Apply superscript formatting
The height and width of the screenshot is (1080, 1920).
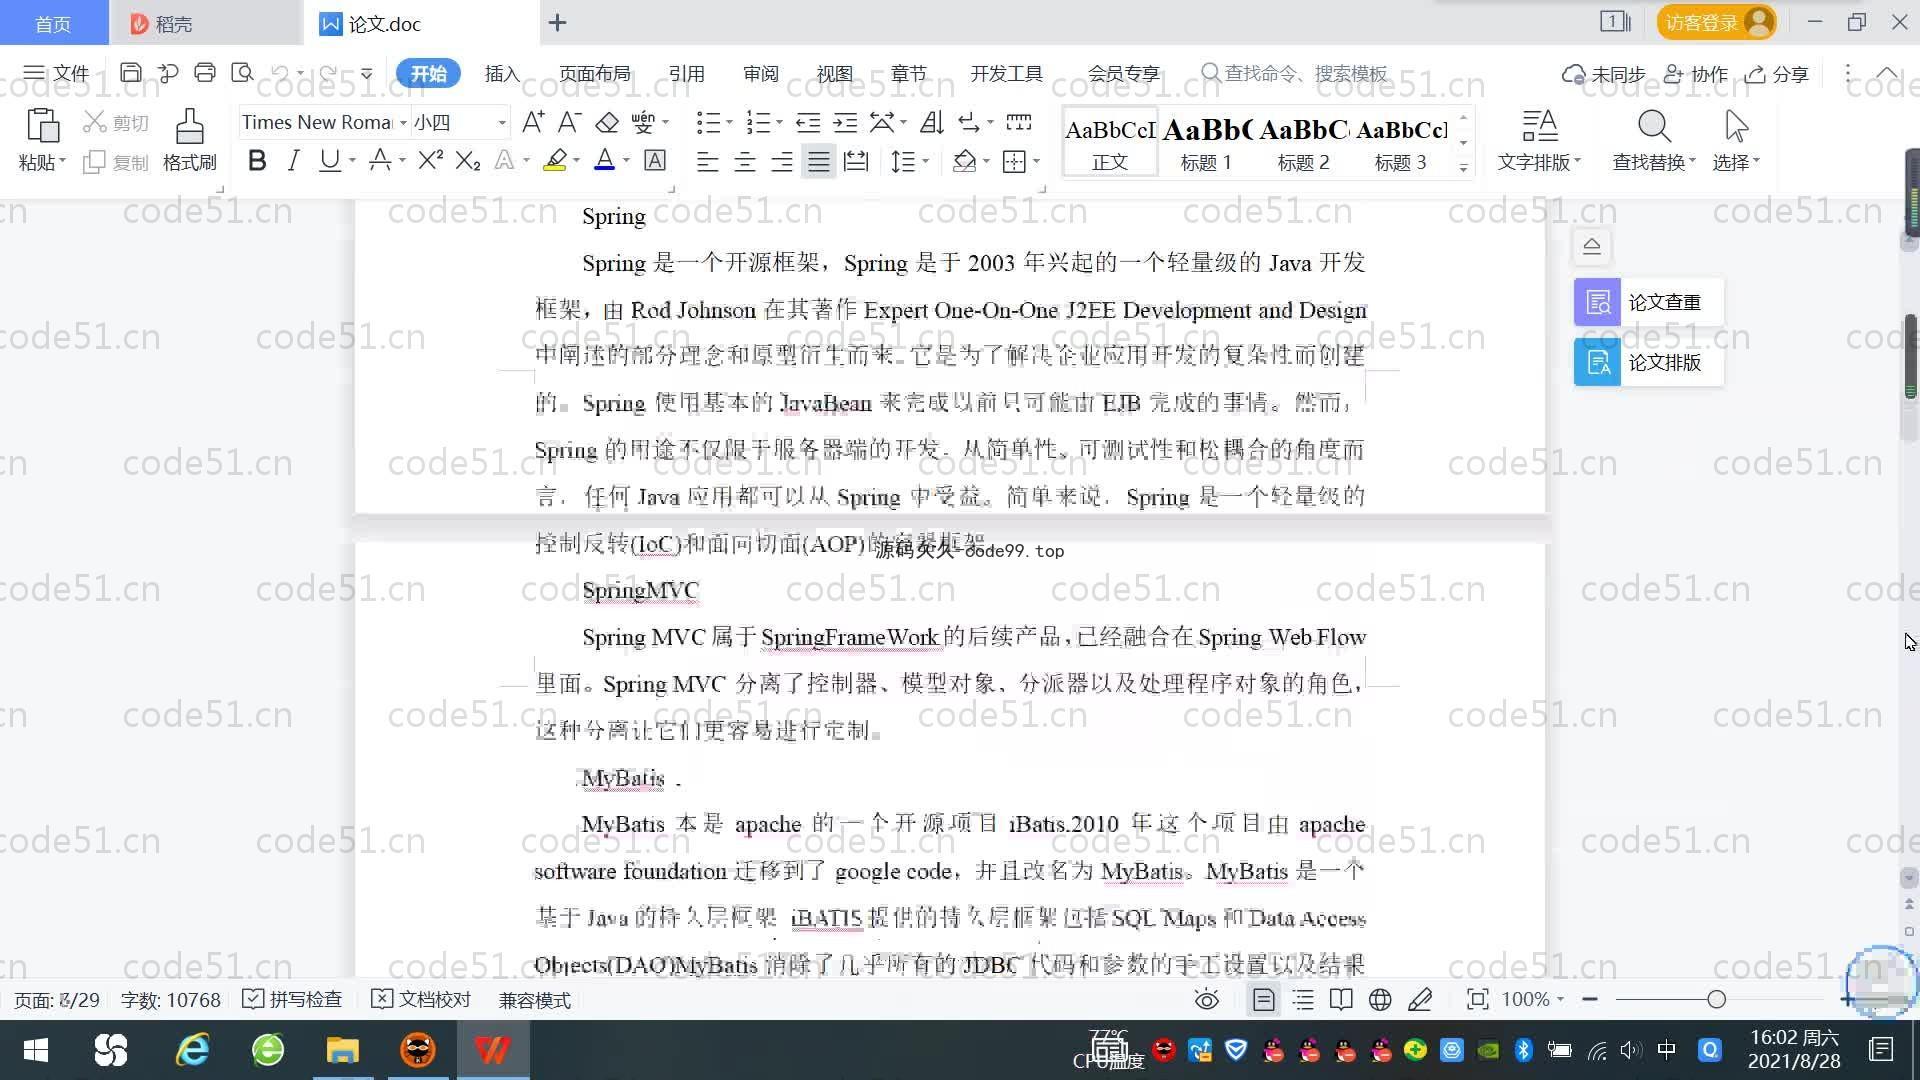tap(430, 160)
